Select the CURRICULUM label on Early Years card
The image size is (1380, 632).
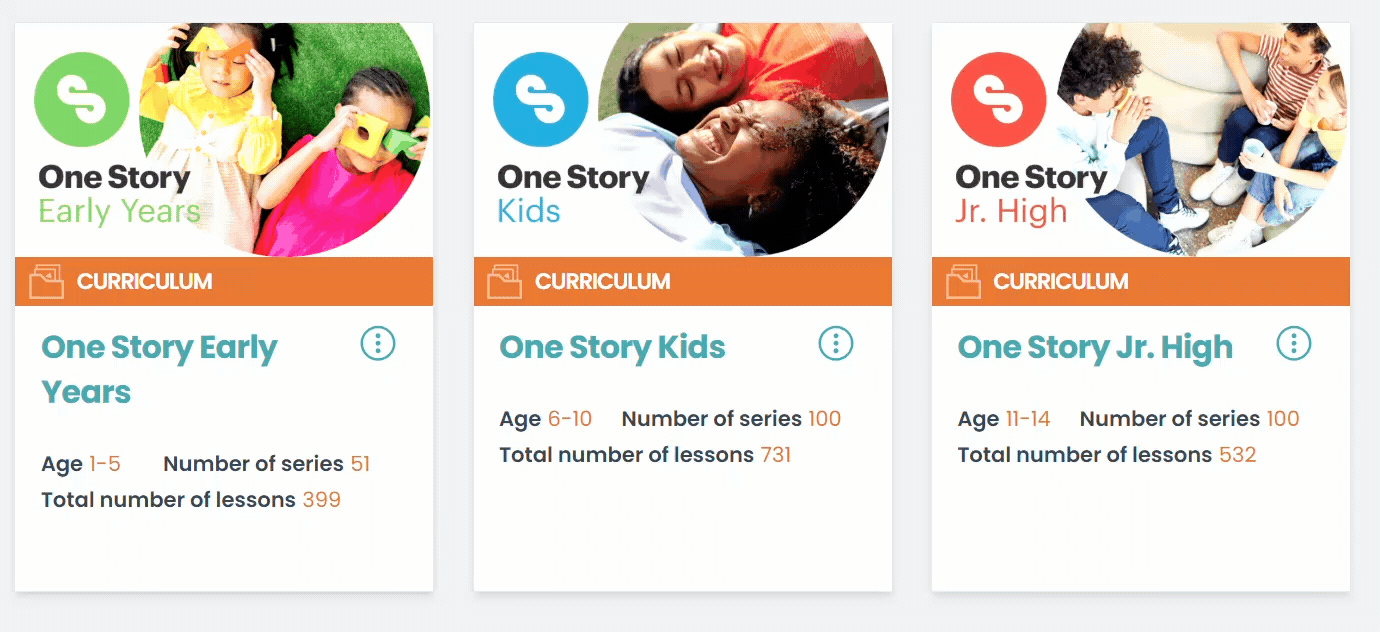[x=145, y=281]
